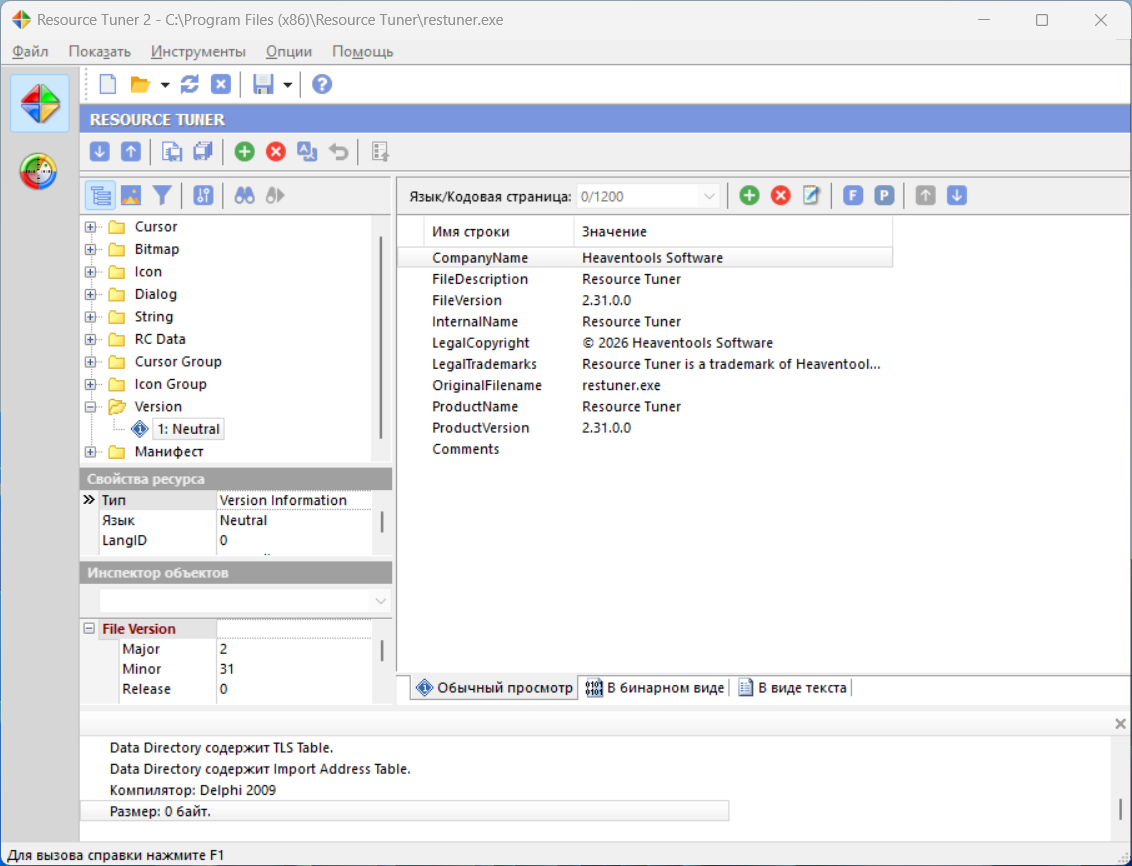Click the Значение column header
1132x866 pixels.
tap(733, 232)
